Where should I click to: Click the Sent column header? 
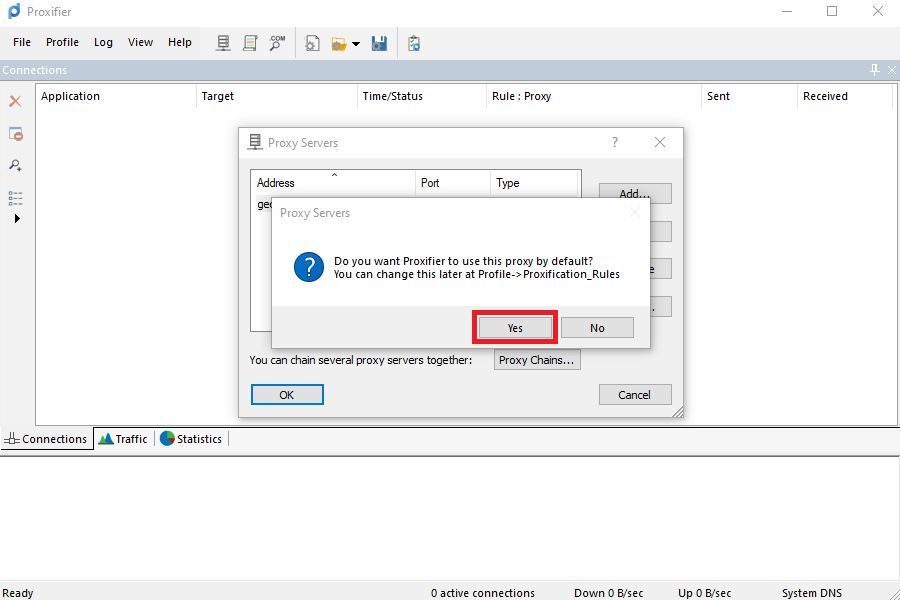tap(750, 96)
